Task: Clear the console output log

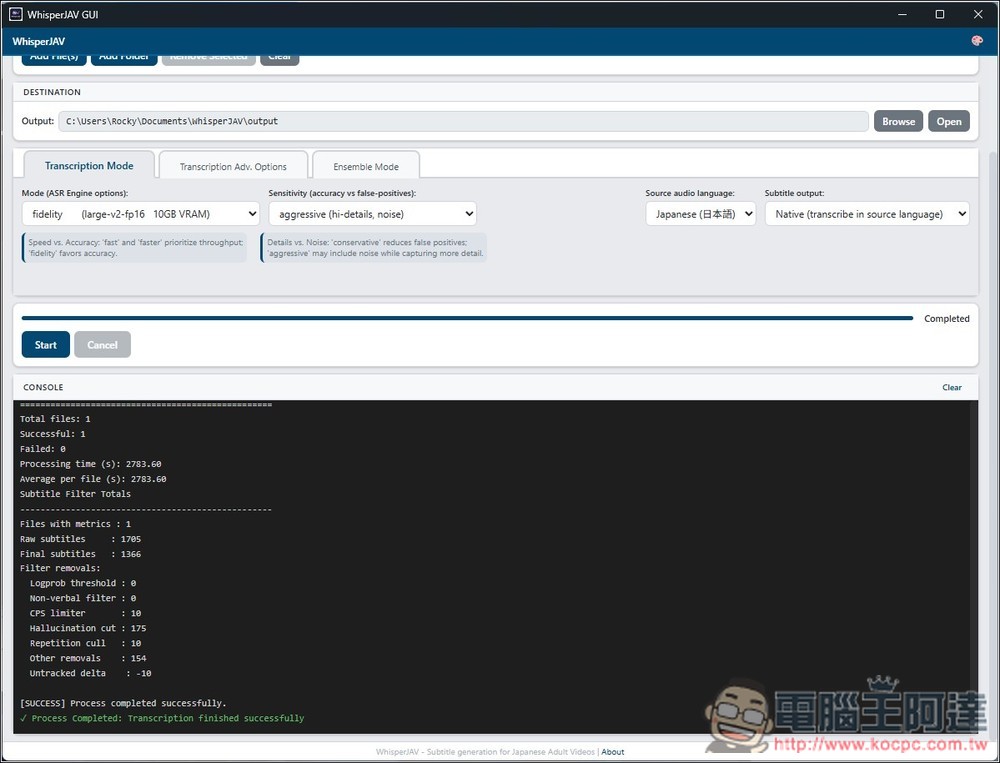Action: pos(951,387)
